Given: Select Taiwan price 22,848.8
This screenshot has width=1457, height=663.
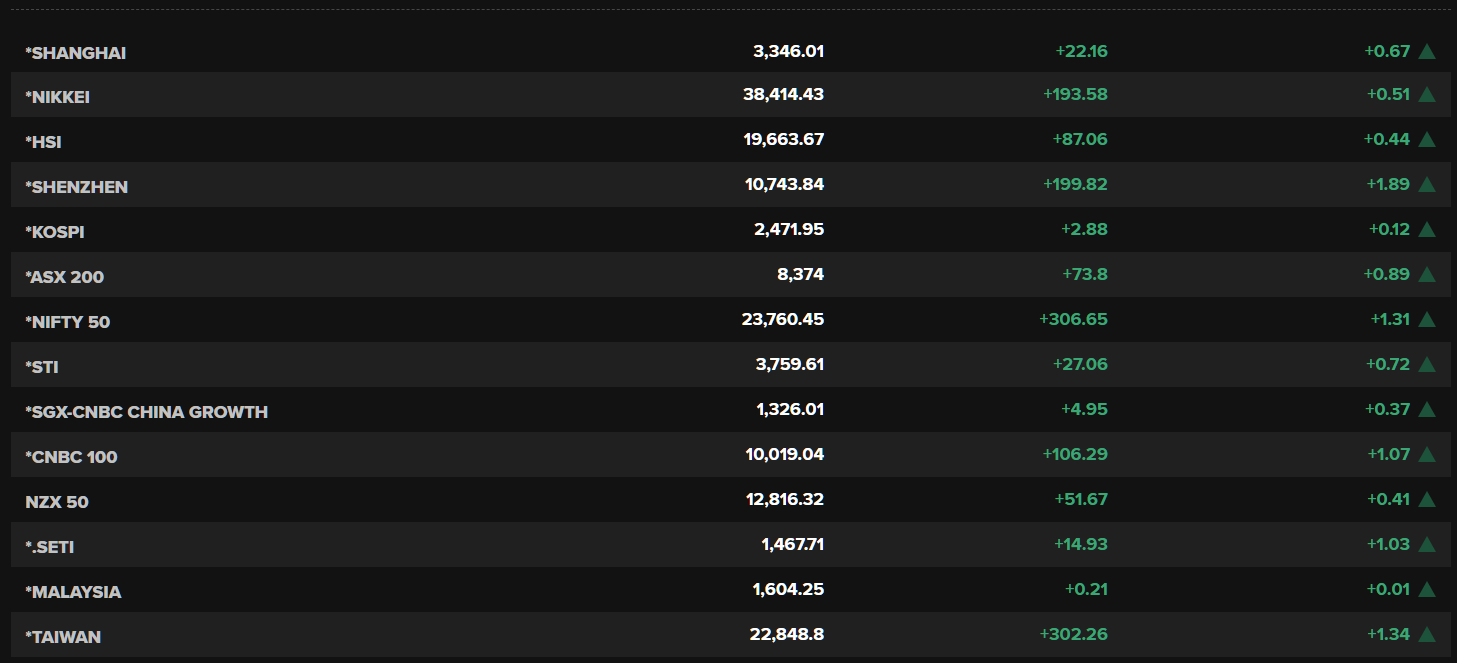Looking at the screenshot, I should (x=787, y=634).
